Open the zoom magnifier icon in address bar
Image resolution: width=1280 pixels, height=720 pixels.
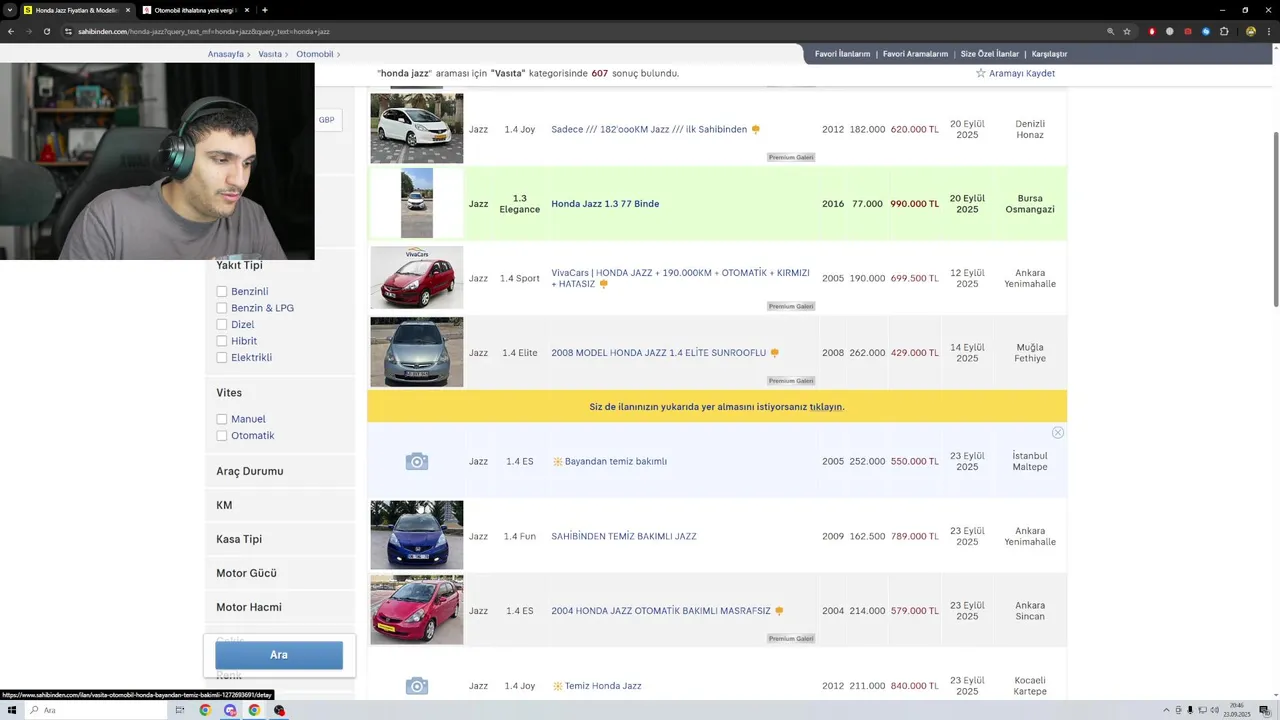[1110, 31]
